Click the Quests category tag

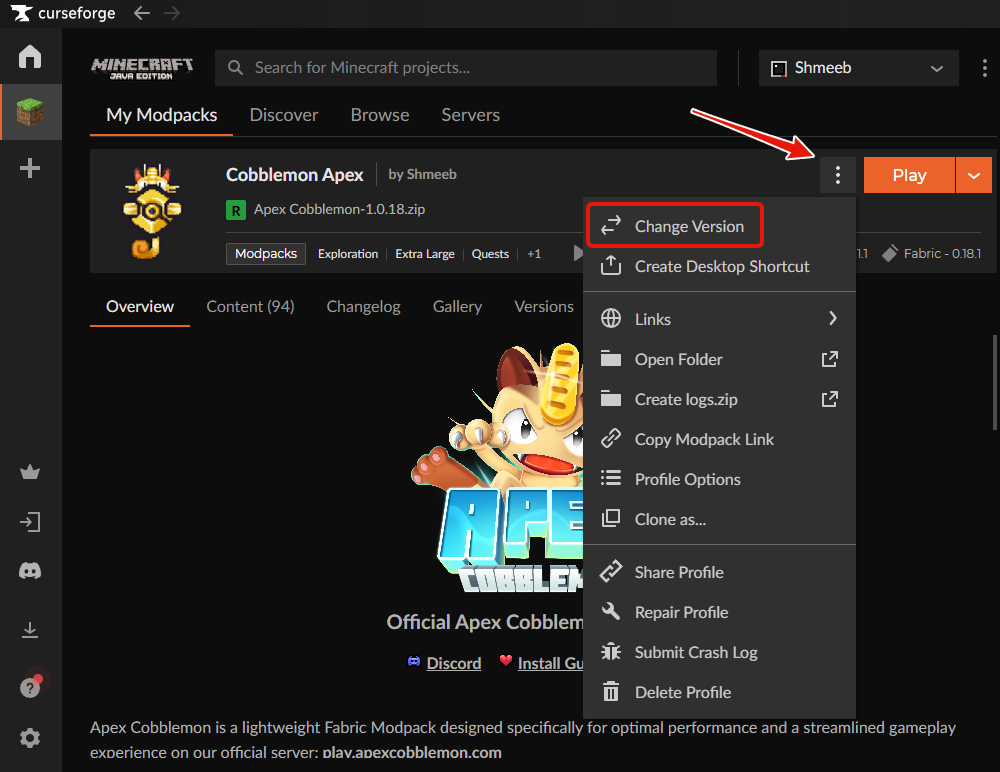point(490,254)
